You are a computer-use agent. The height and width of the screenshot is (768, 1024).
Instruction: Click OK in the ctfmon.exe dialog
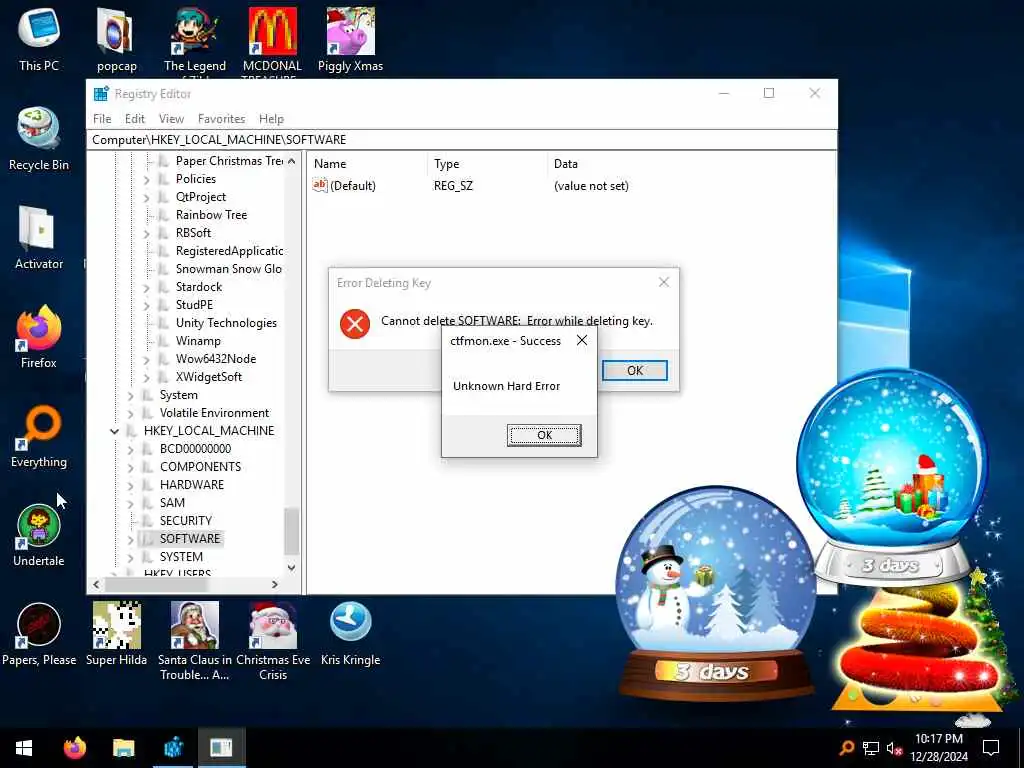[544, 435]
